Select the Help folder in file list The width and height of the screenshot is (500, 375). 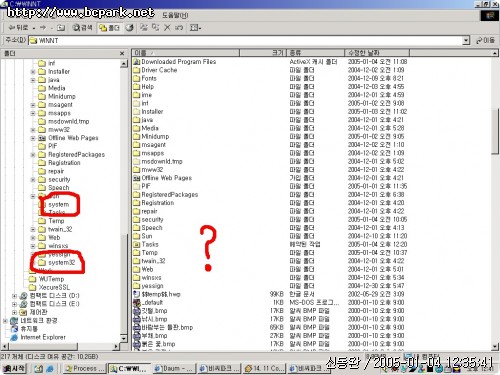point(147,87)
